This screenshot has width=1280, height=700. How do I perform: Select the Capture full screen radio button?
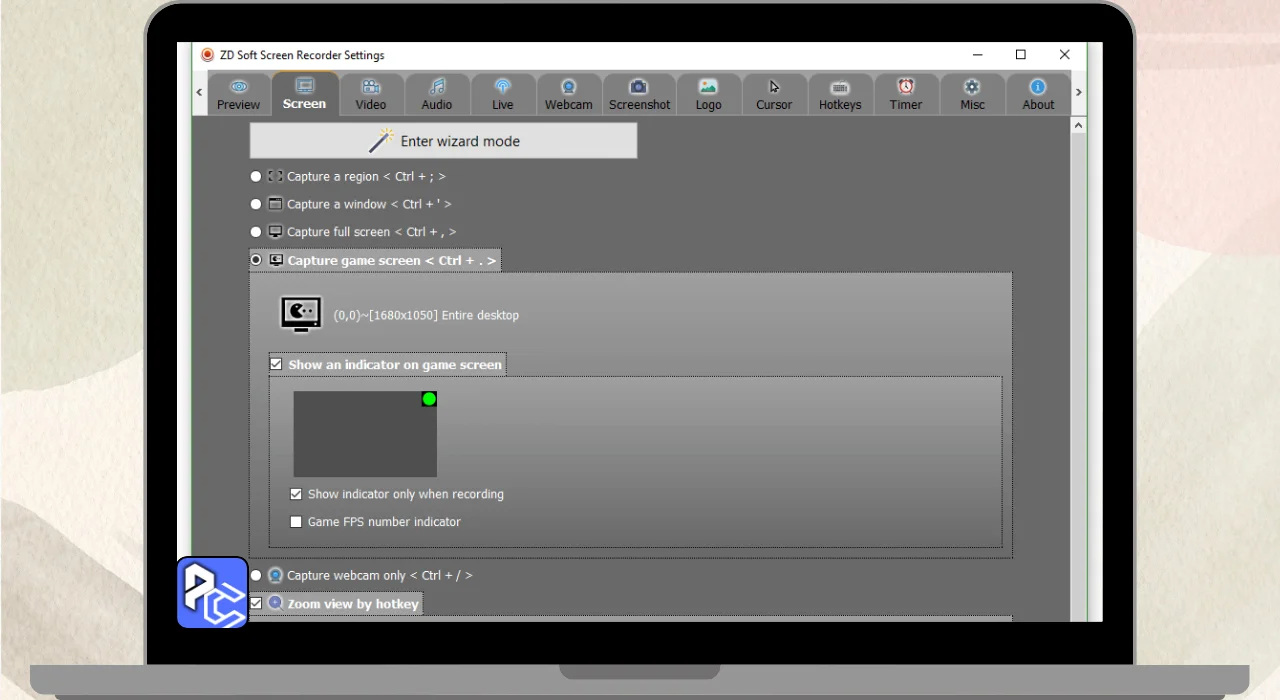coord(256,232)
